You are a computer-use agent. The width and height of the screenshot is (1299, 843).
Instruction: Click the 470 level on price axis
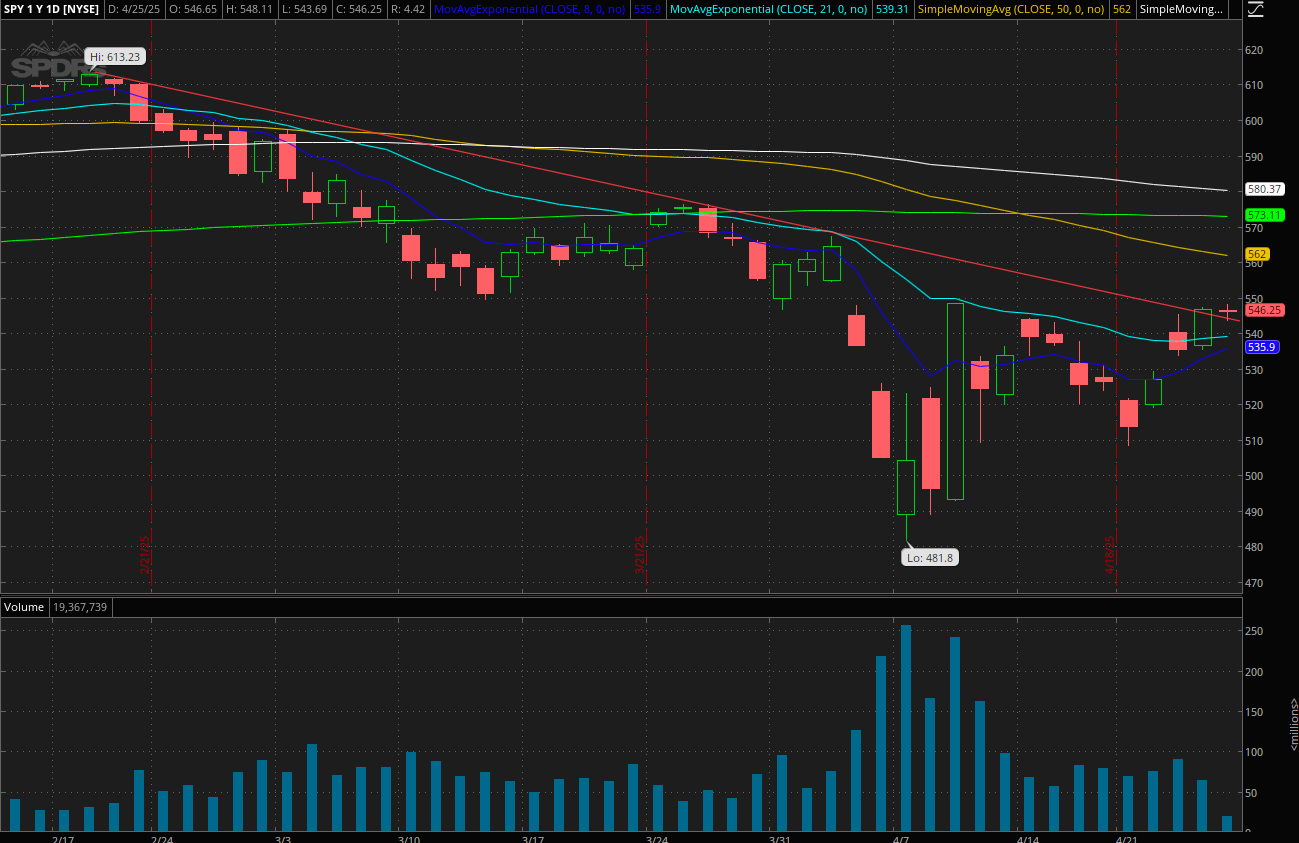(1255, 583)
